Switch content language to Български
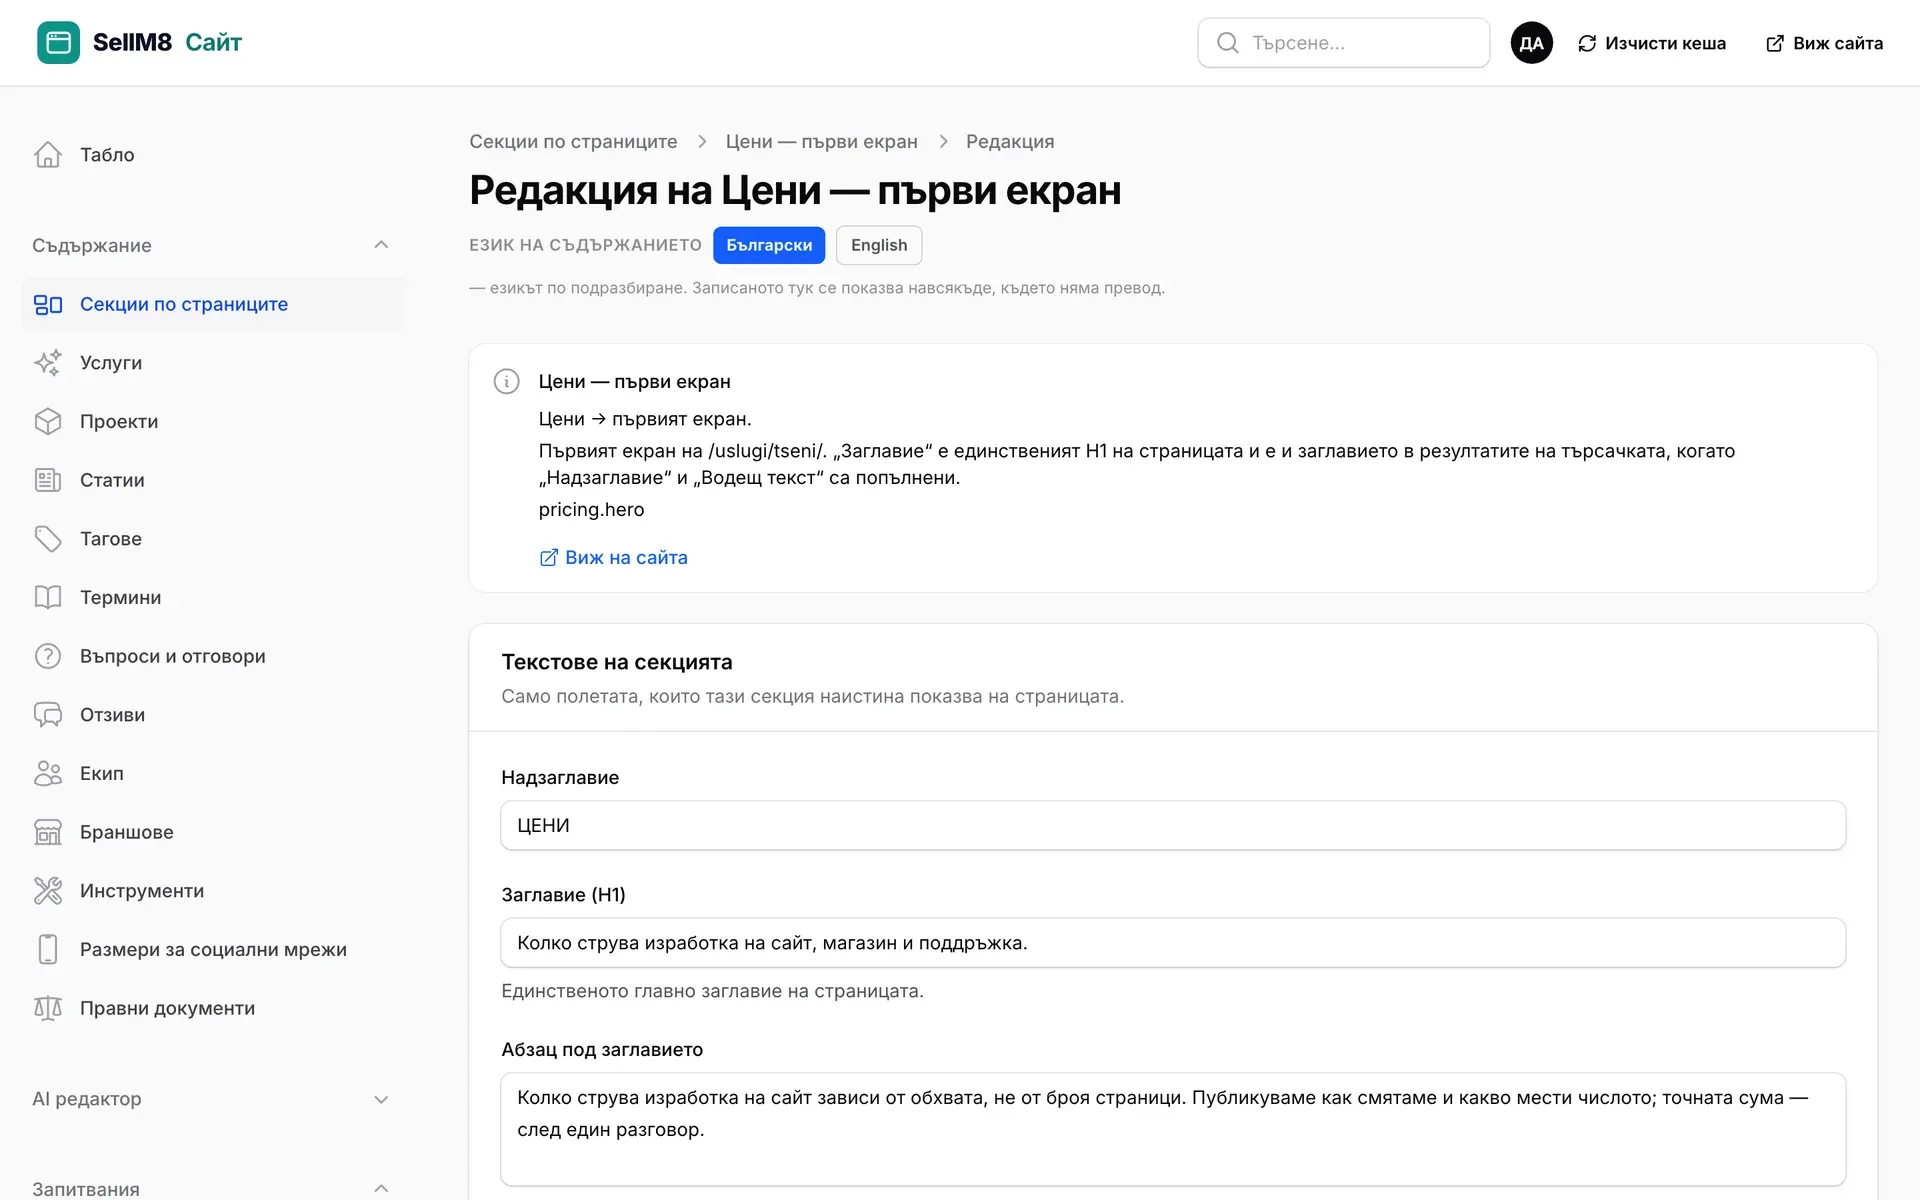This screenshot has width=1920, height=1200. tap(769, 245)
